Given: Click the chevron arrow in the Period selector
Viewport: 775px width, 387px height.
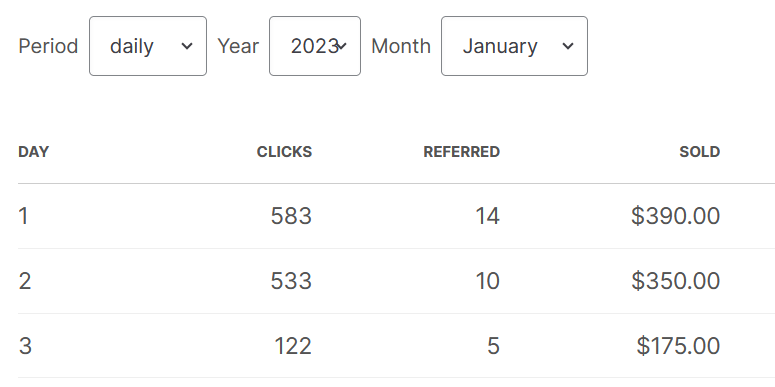Looking at the screenshot, I should point(187,46).
